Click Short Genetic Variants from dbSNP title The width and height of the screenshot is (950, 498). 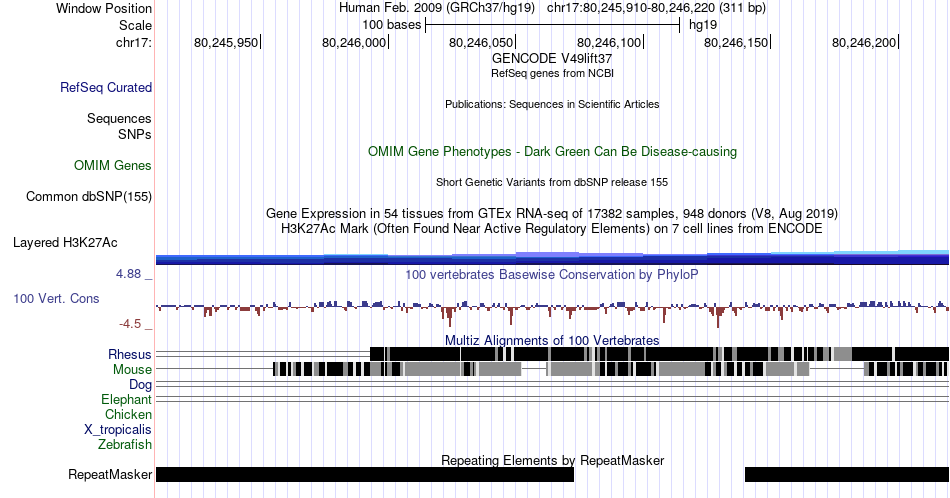pos(552,182)
